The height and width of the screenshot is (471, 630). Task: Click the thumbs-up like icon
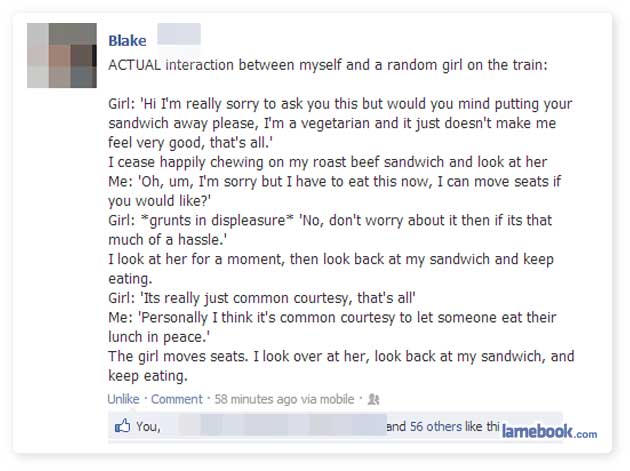[121, 426]
